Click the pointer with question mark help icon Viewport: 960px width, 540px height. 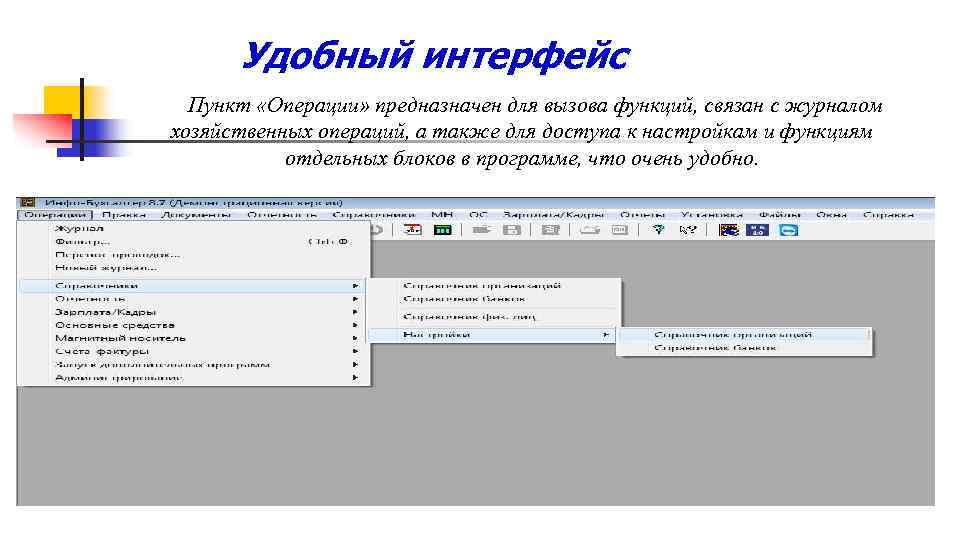click(x=688, y=230)
